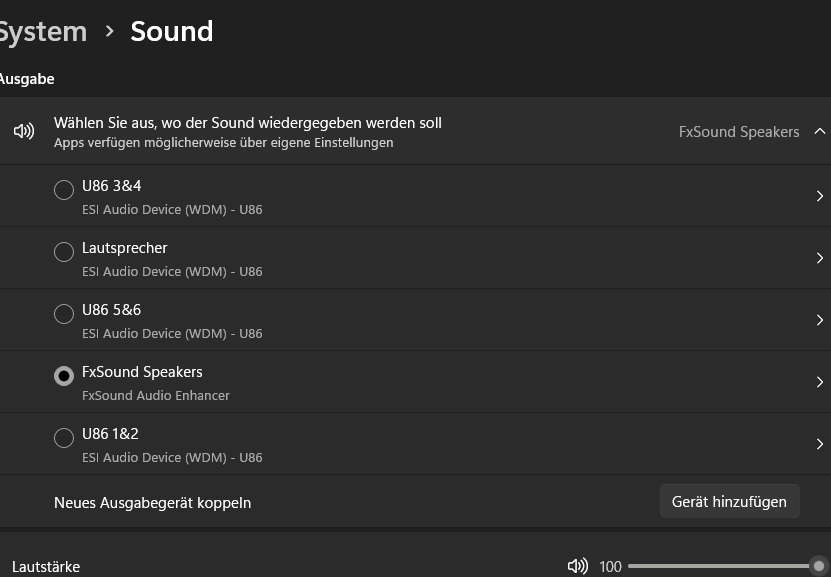The width and height of the screenshot is (831, 577).
Task: Collapse the output device list chevron
Action: click(x=820, y=131)
